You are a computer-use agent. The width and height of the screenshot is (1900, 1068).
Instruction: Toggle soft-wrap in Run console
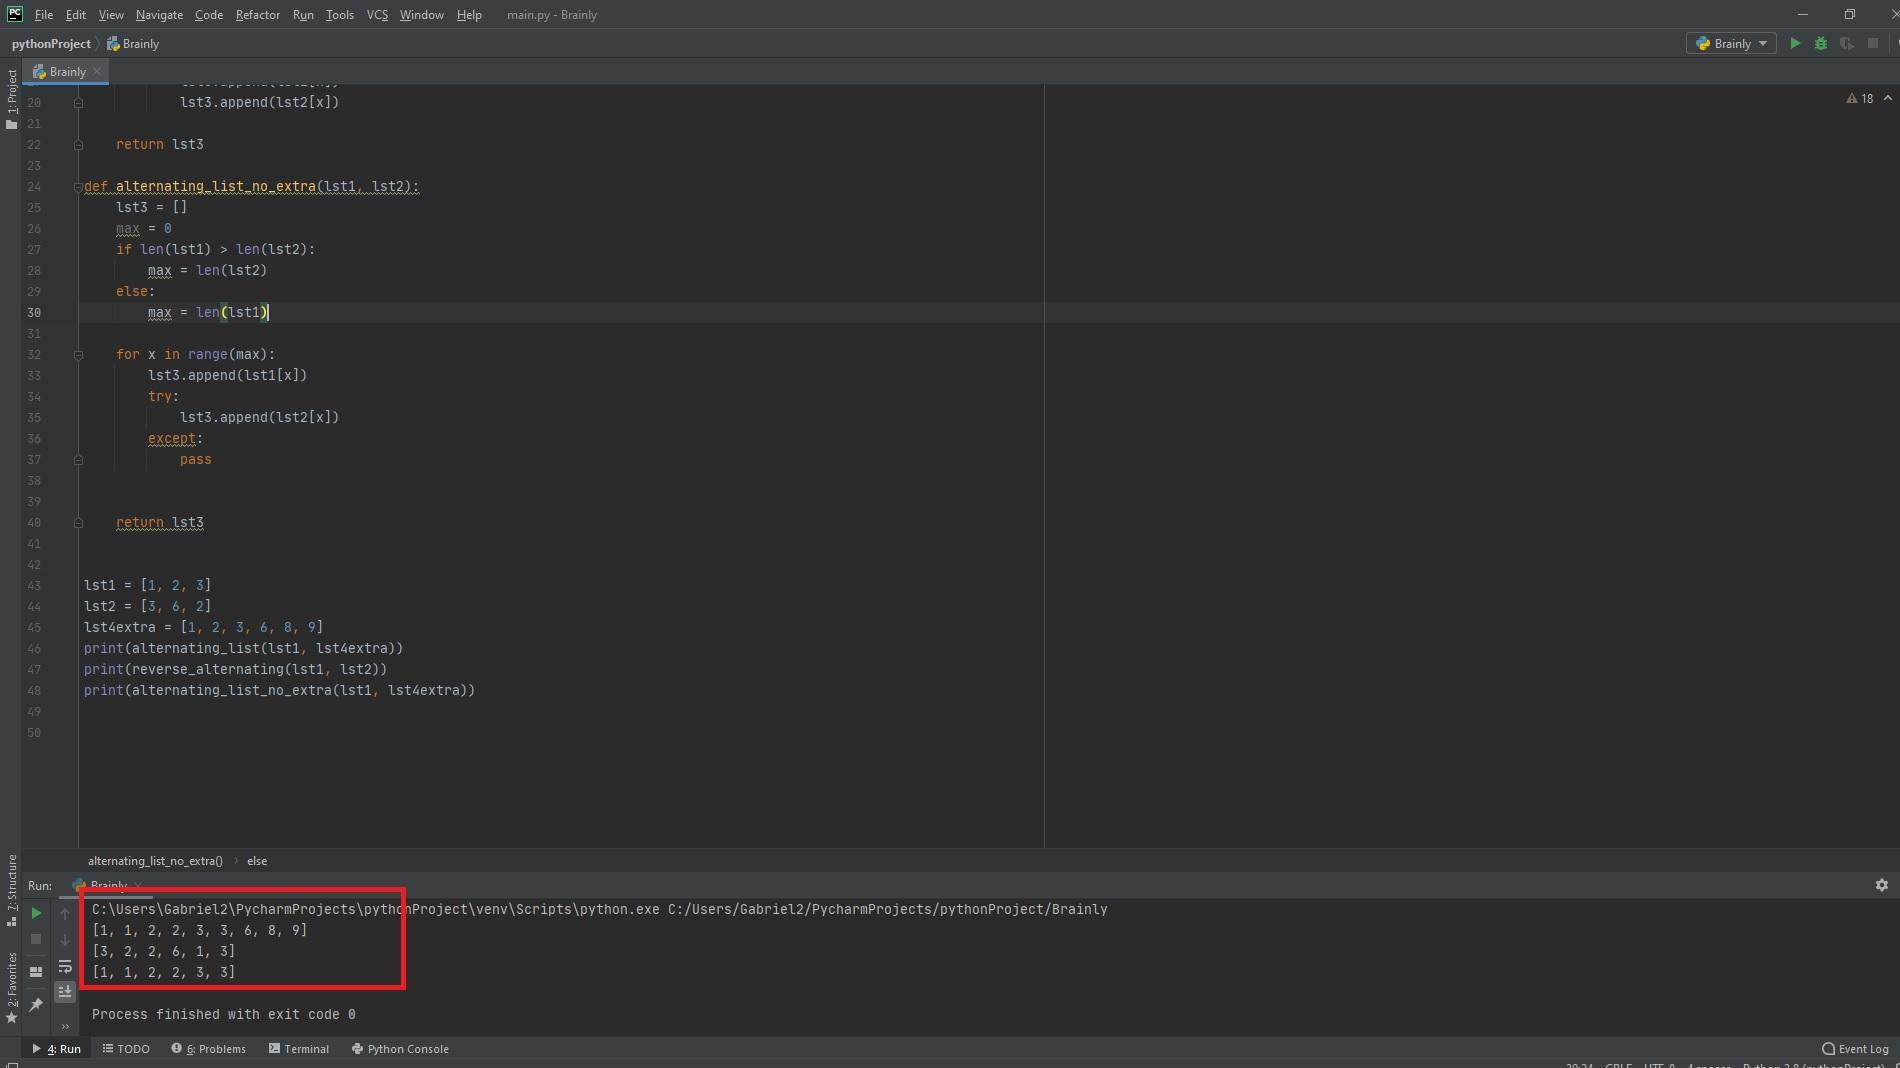point(65,966)
